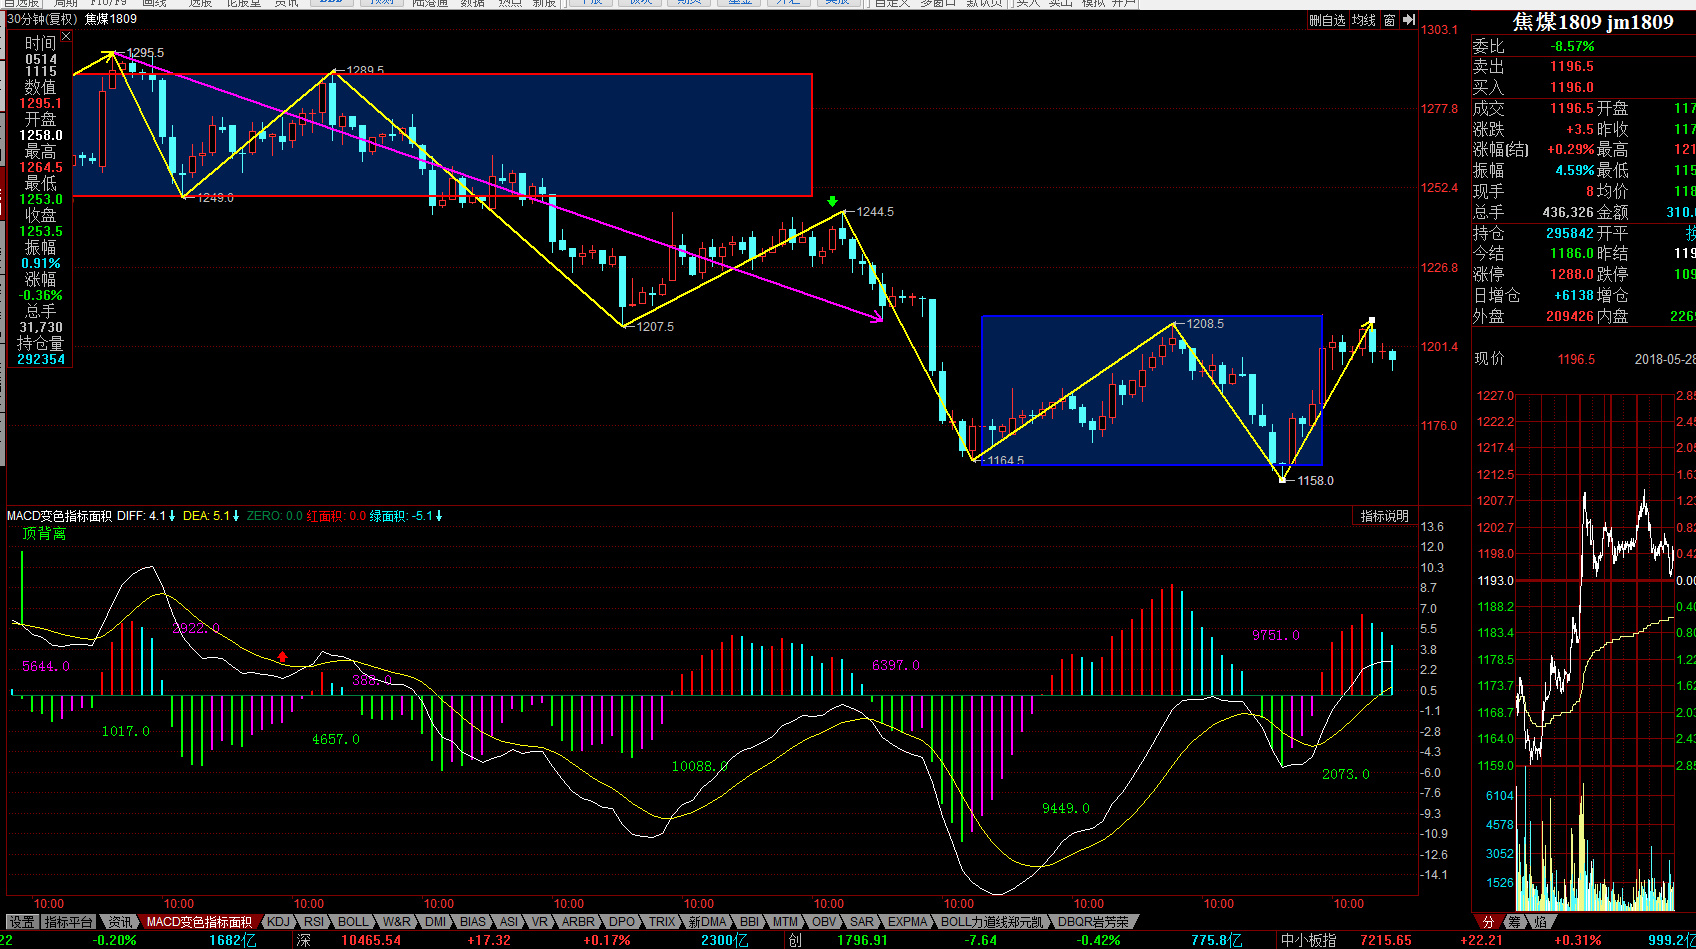Switch to the TRIX indicator tab
Viewport: 1696px width, 949px height.
click(662, 922)
